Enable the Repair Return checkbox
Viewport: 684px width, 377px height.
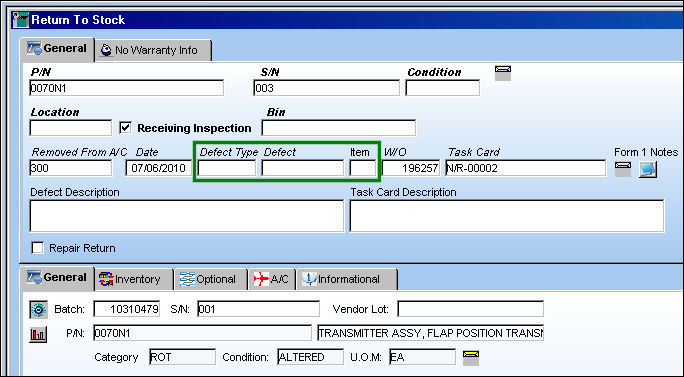point(38,248)
